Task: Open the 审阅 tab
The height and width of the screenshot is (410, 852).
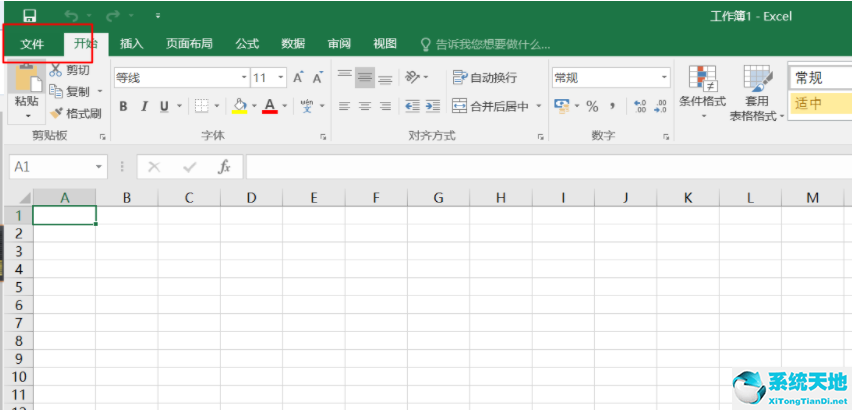Action: 339,44
